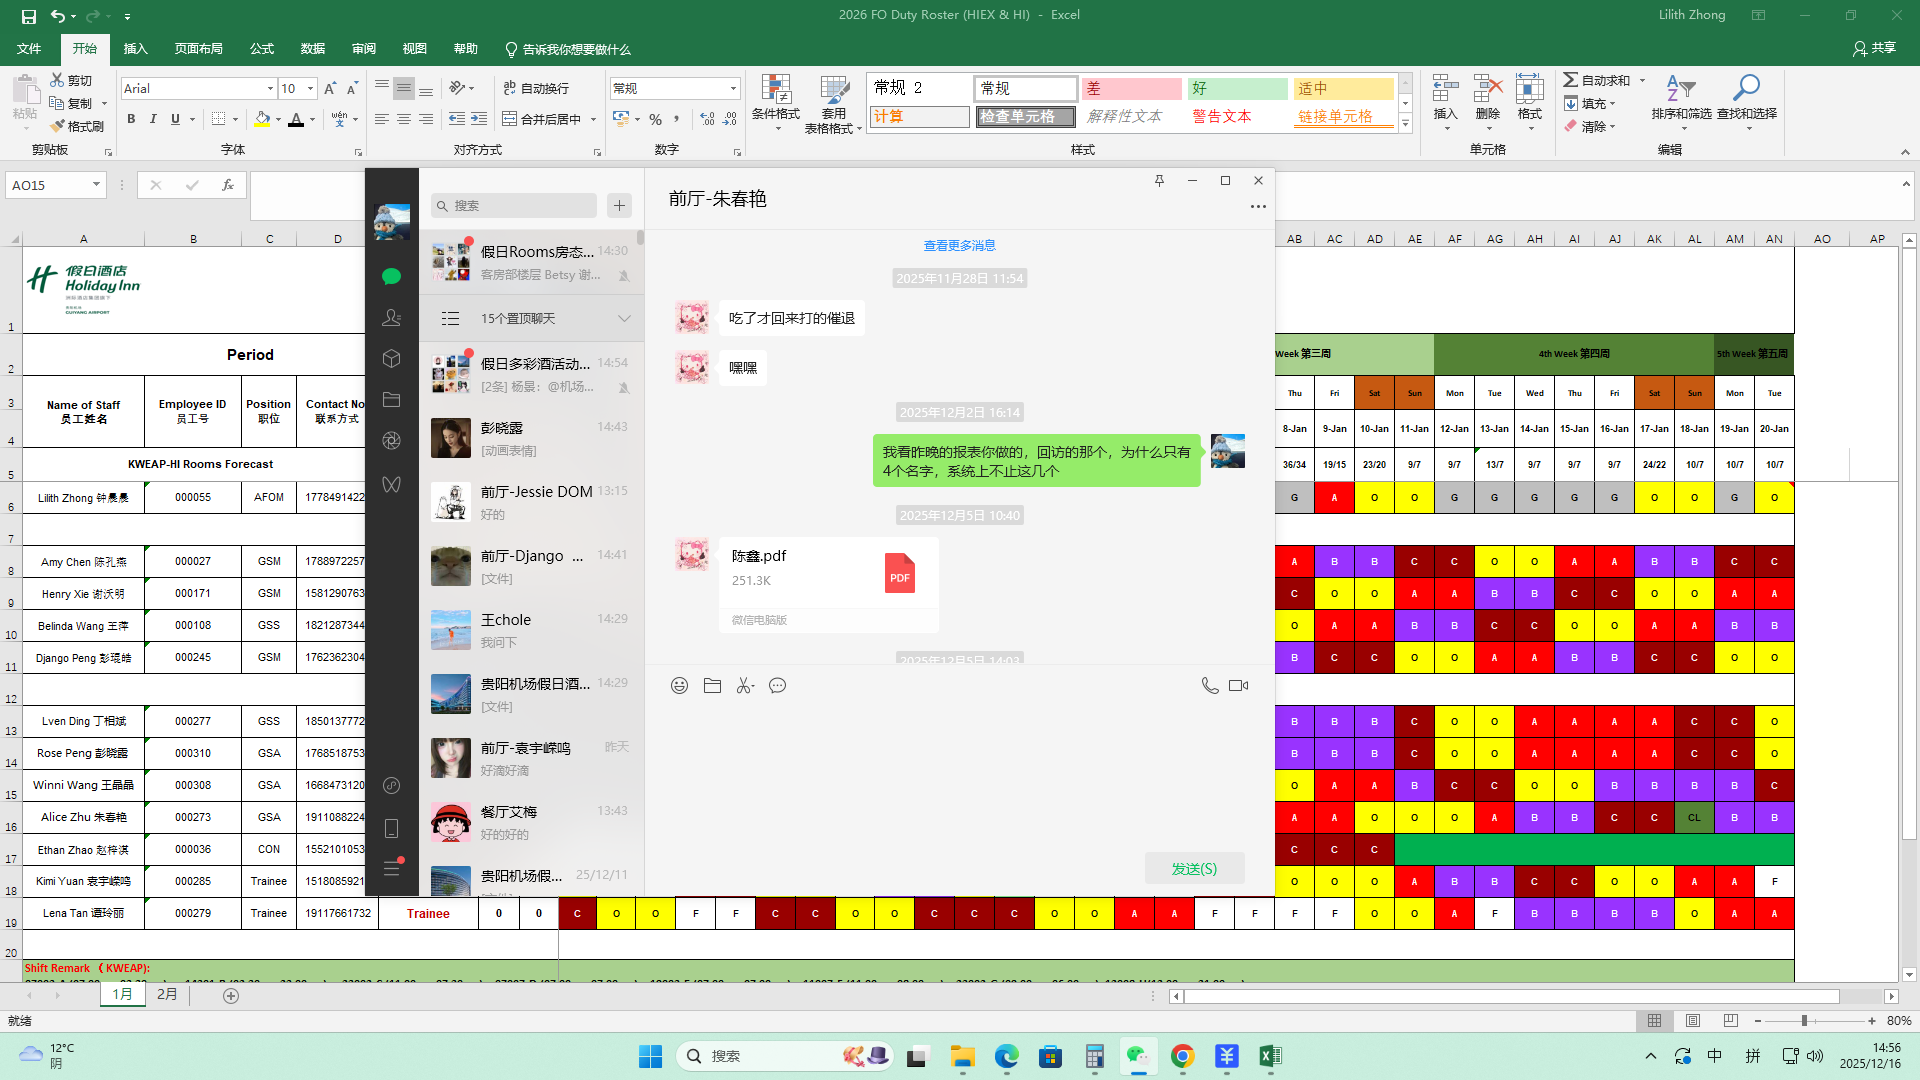The height and width of the screenshot is (1080, 1920).
Task: Start a video call in chat
Action: click(1238, 686)
